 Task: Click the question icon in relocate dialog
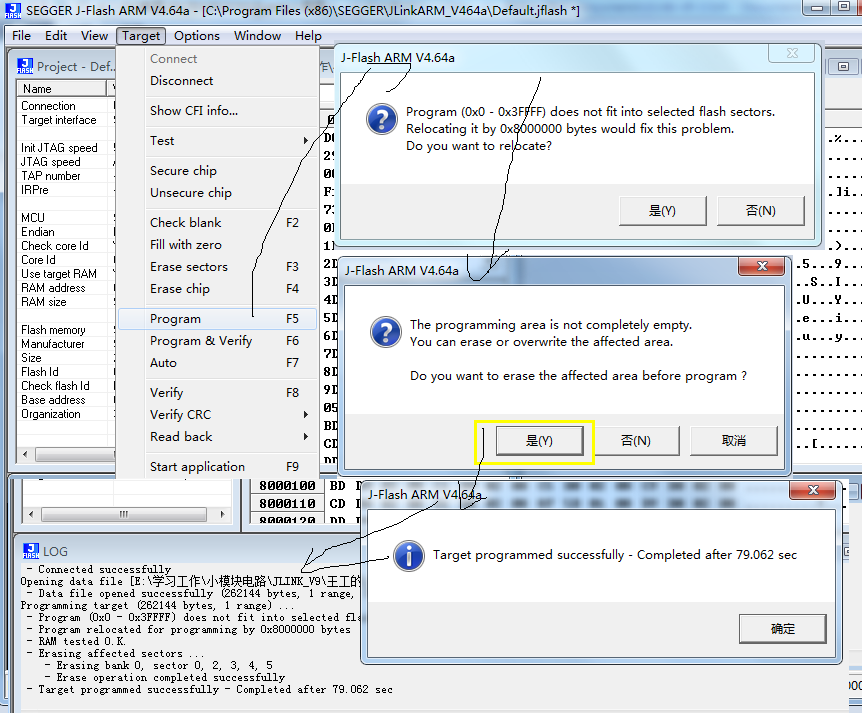(382, 119)
